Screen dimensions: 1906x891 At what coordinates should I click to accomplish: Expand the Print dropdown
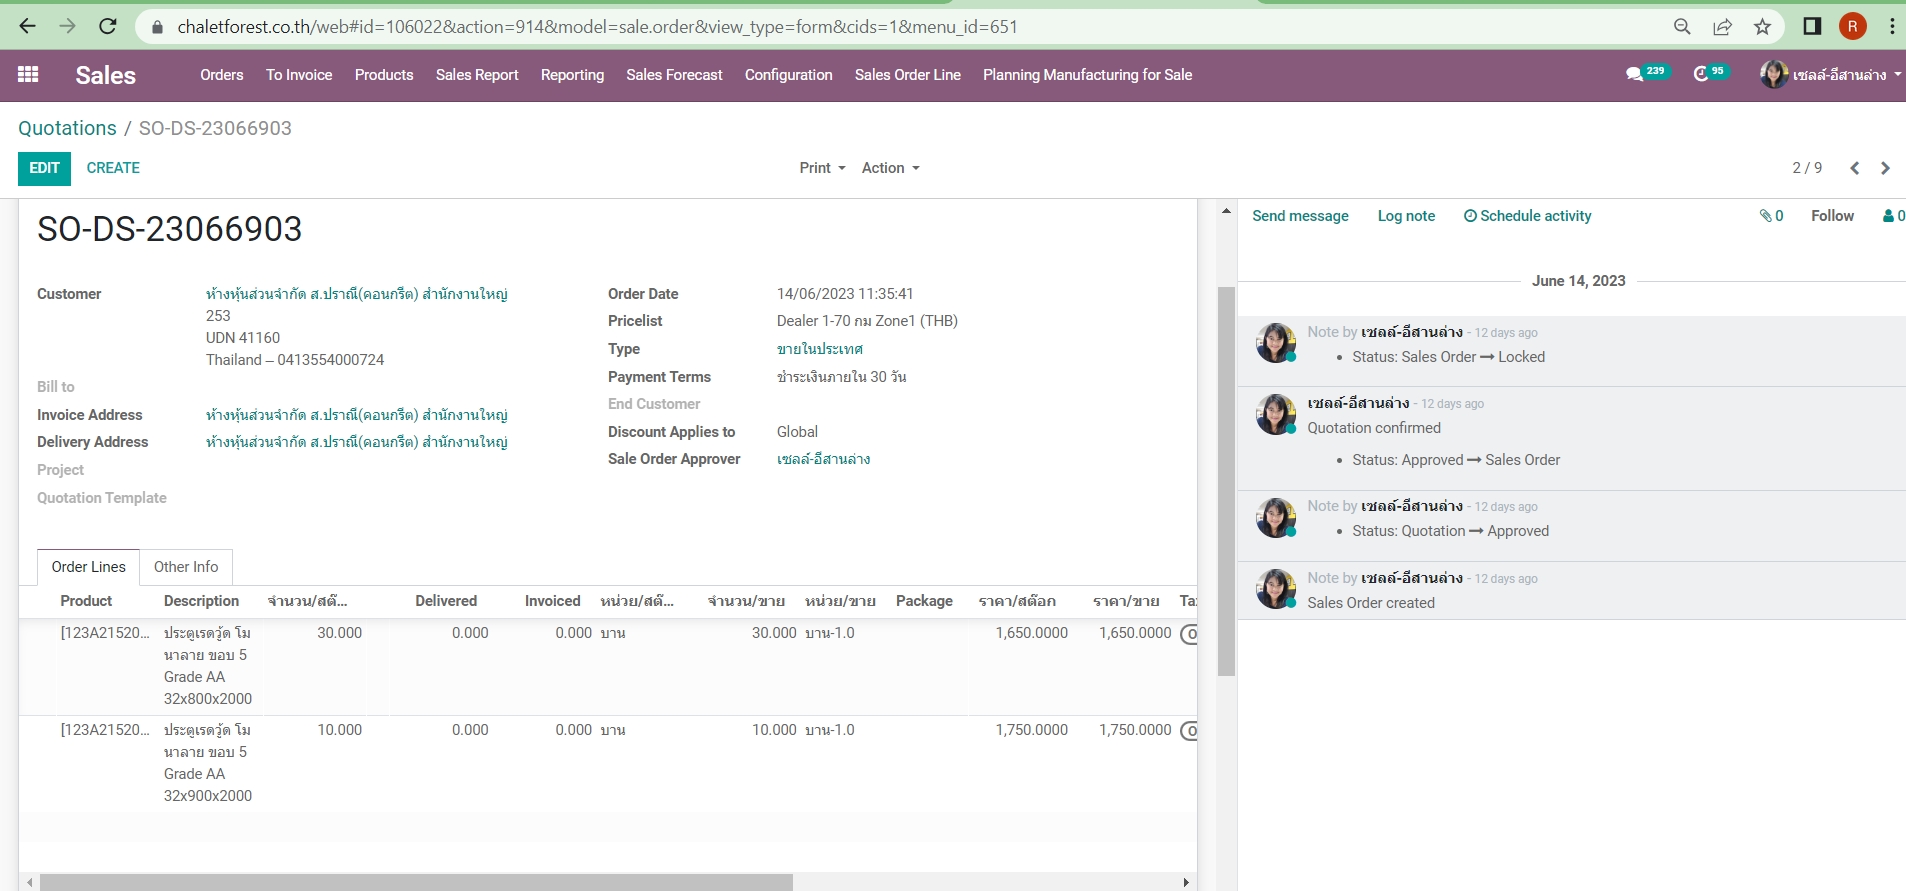pos(822,168)
